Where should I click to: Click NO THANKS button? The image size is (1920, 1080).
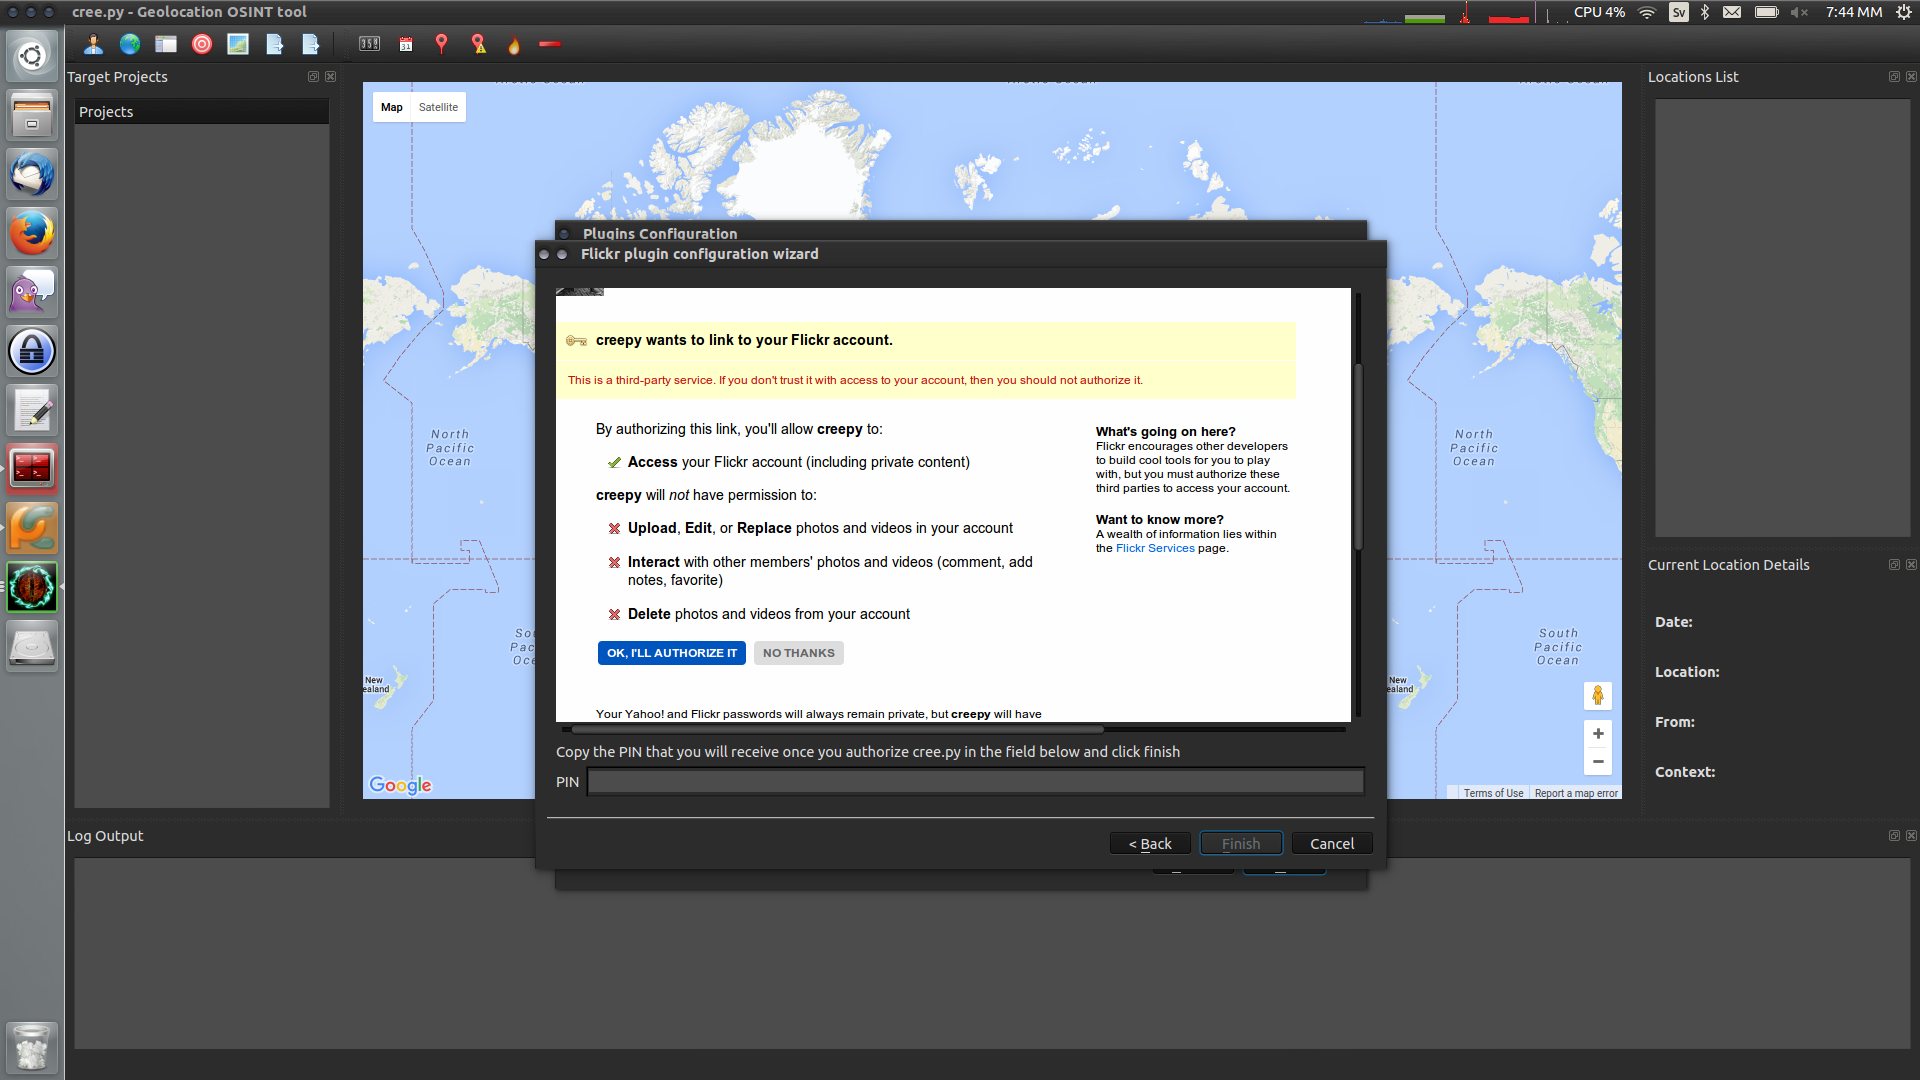799,653
